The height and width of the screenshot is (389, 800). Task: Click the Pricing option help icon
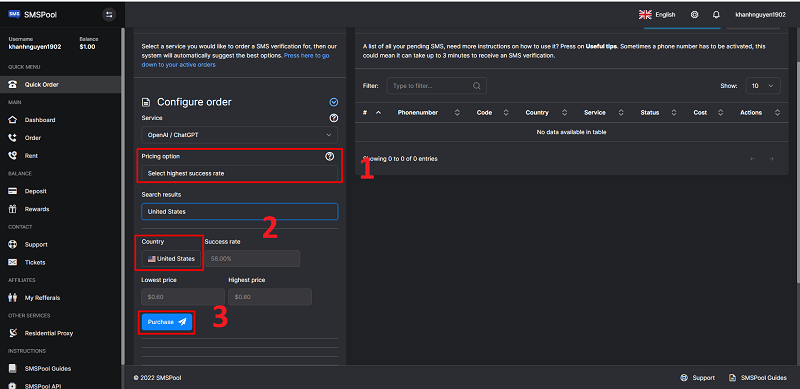pos(330,156)
